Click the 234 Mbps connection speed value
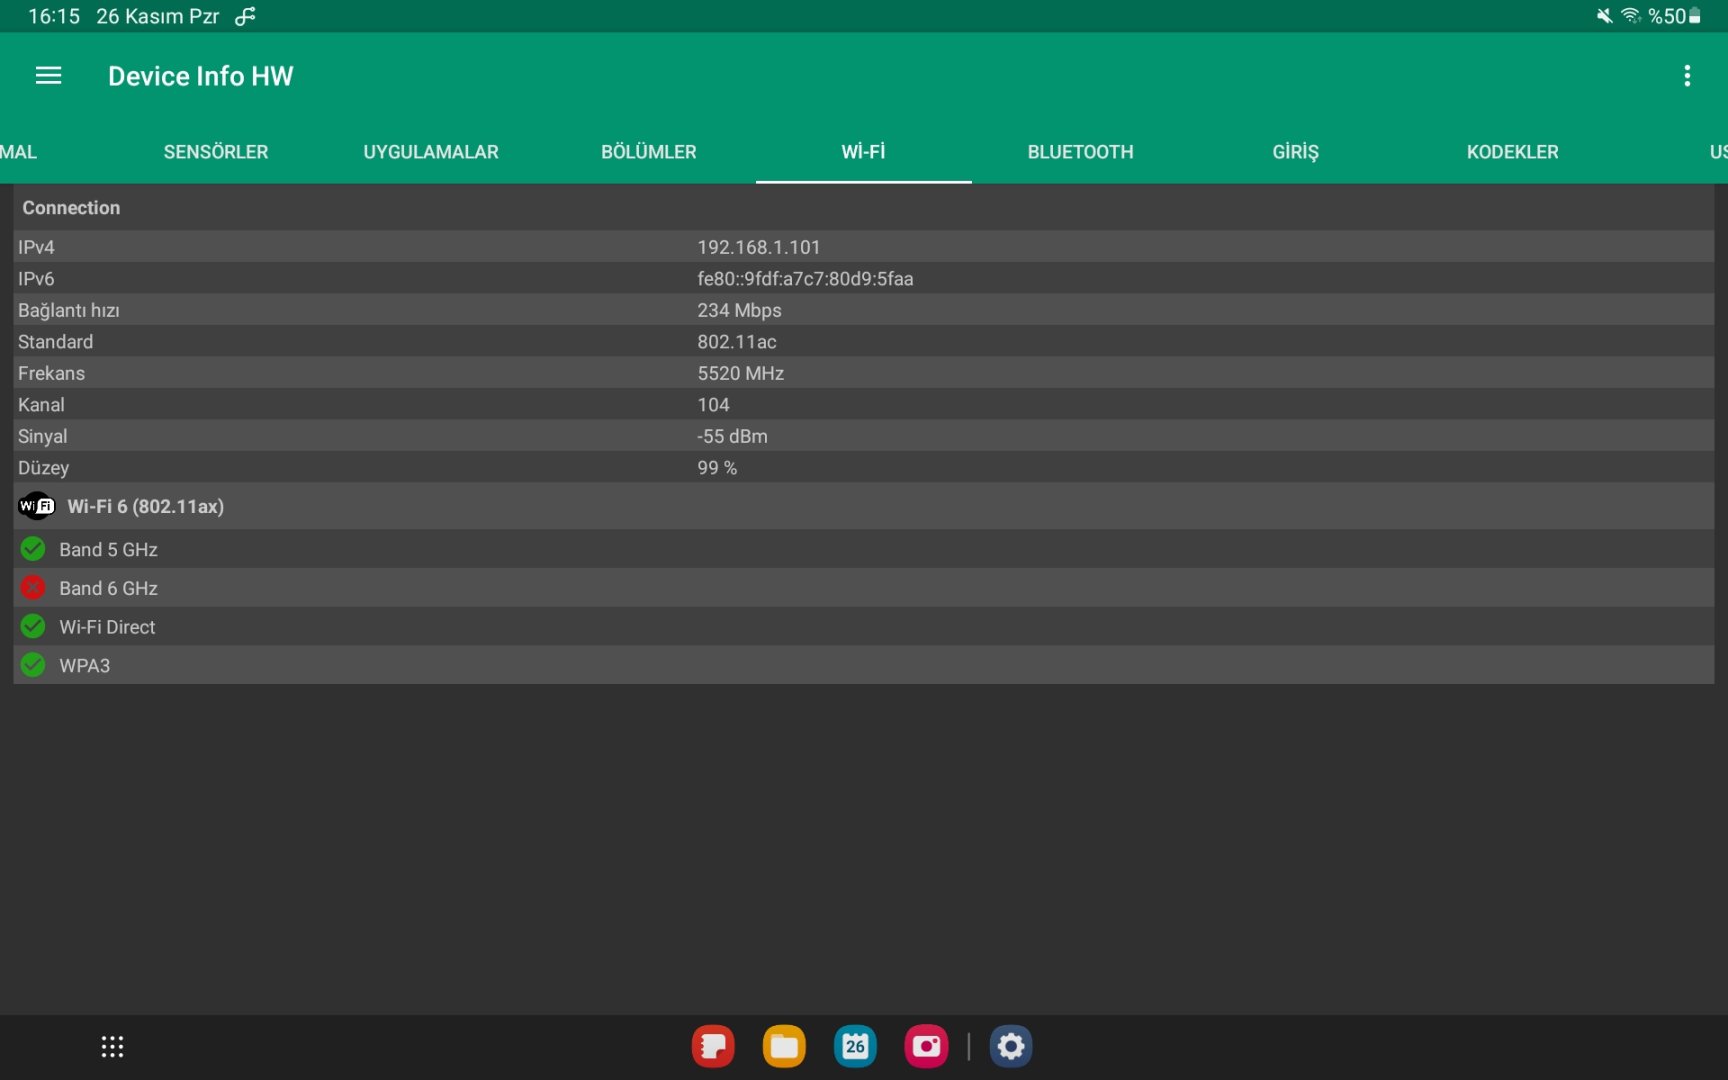1728x1080 pixels. 739,310
